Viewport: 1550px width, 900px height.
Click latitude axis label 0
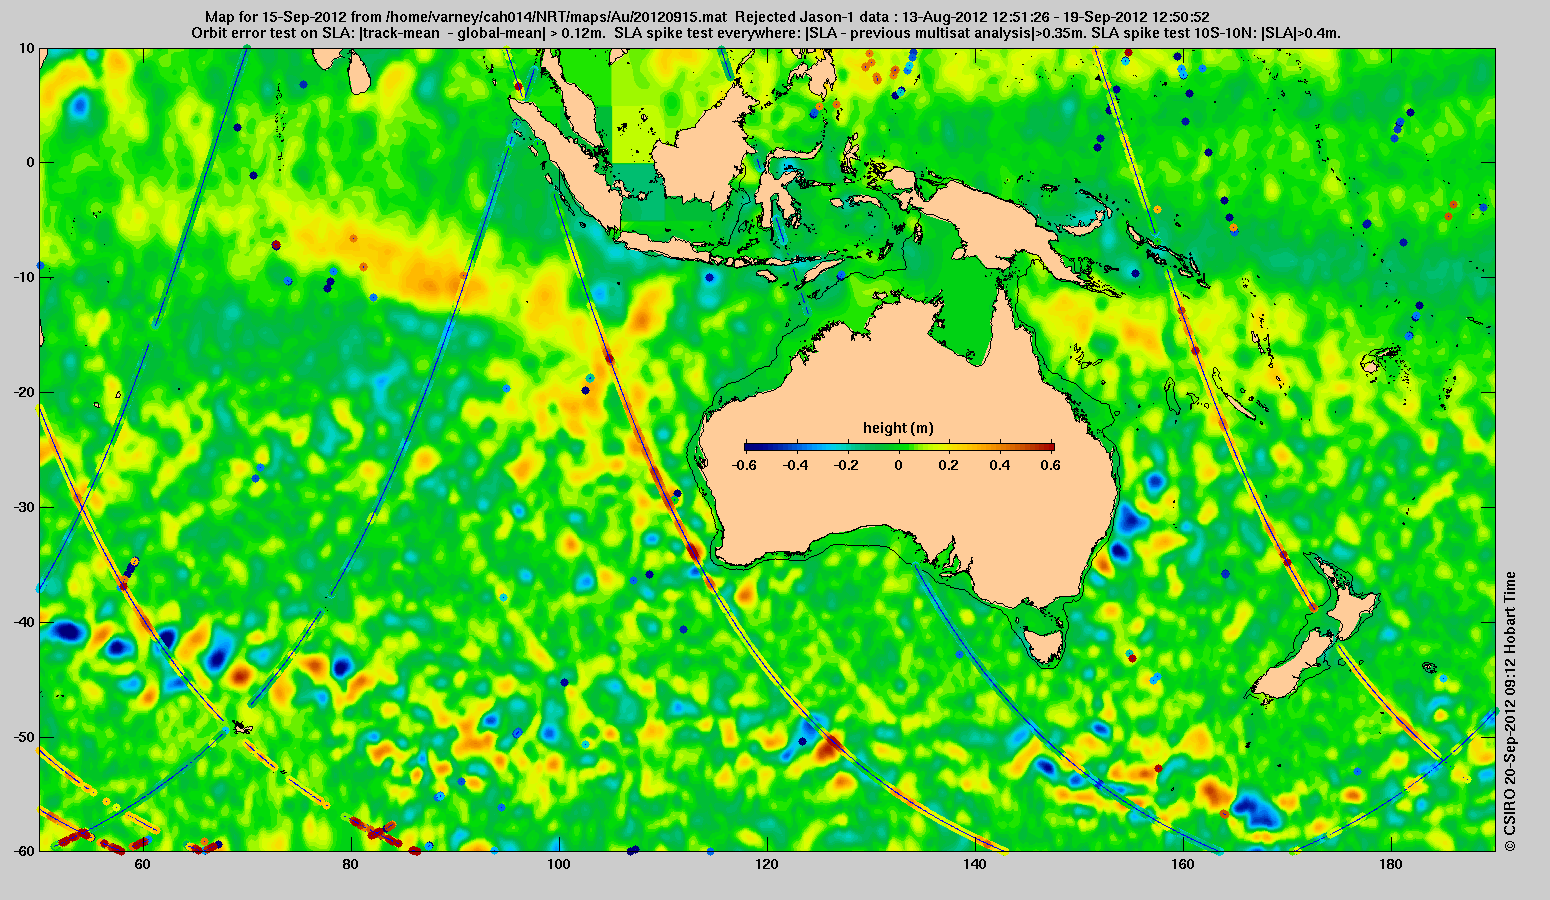click(x=31, y=162)
